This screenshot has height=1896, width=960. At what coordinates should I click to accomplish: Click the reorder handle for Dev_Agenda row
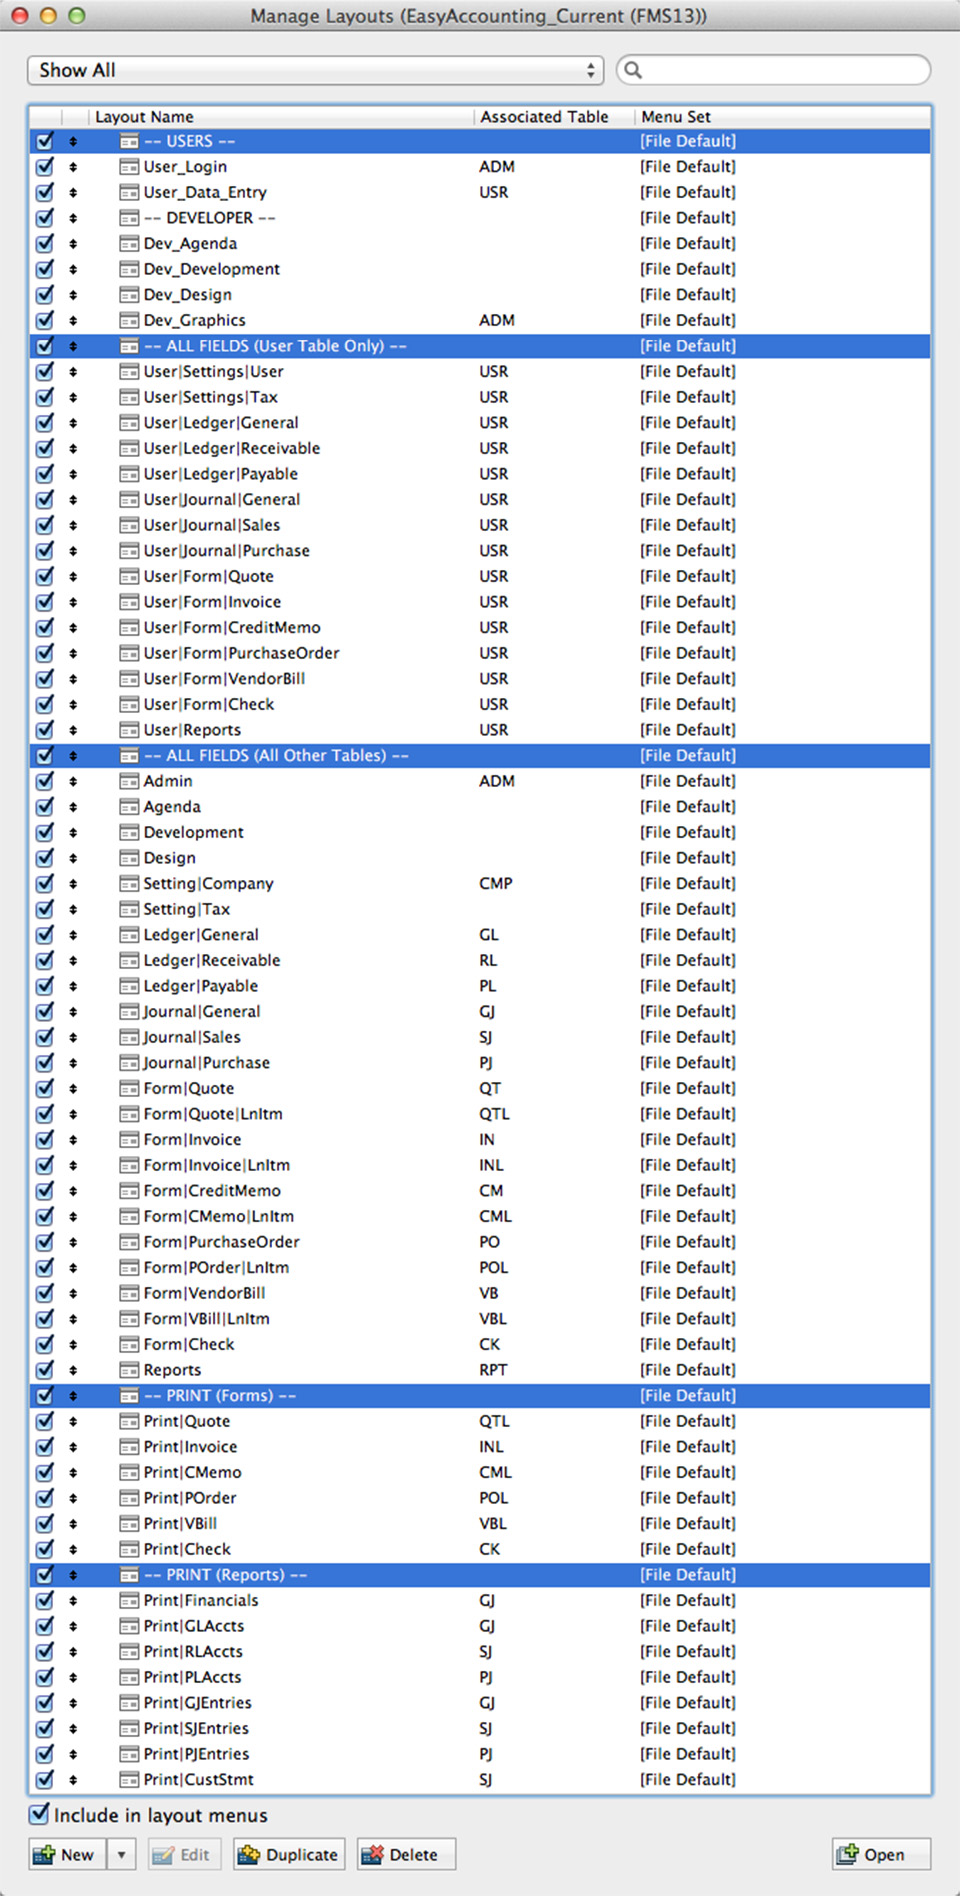click(73, 244)
